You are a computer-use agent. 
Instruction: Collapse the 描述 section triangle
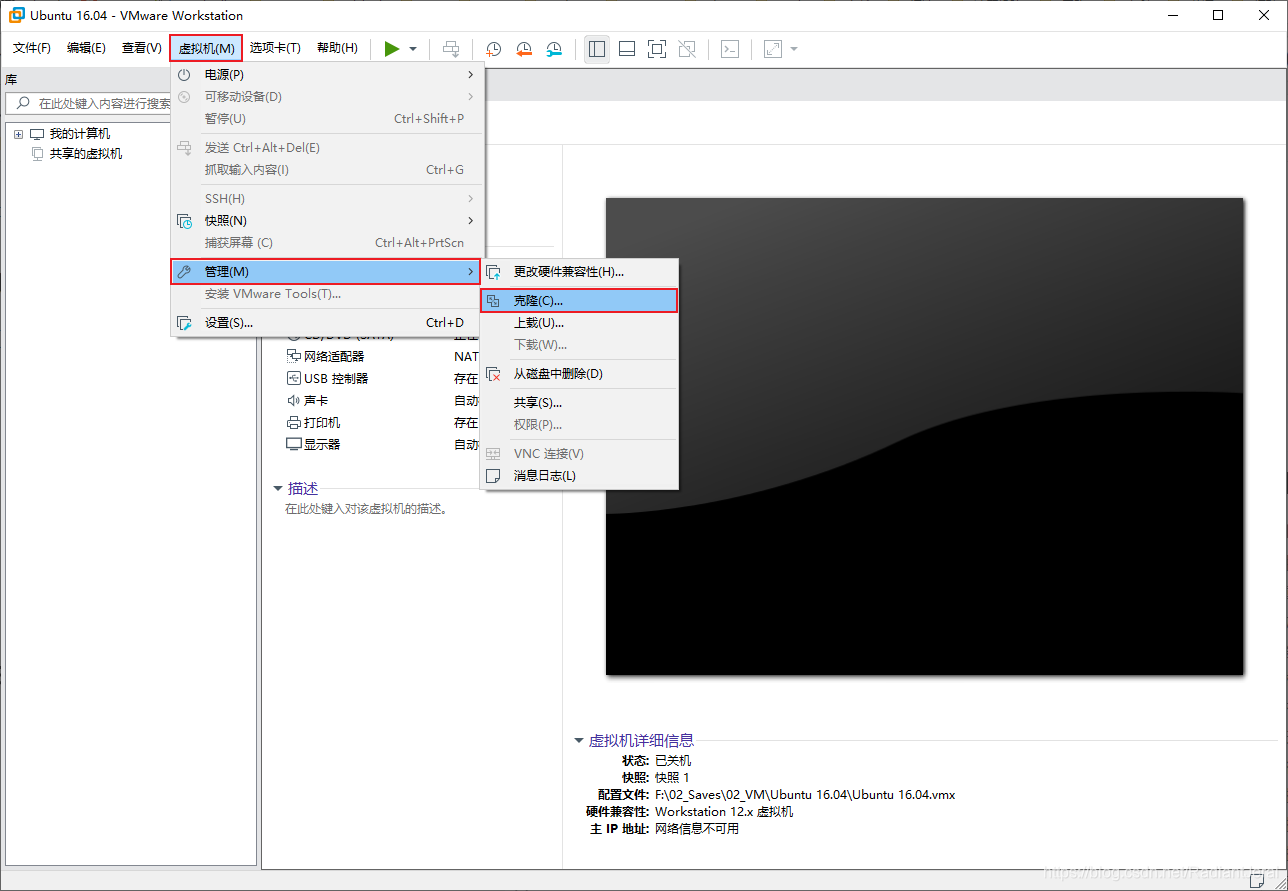coord(278,489)
